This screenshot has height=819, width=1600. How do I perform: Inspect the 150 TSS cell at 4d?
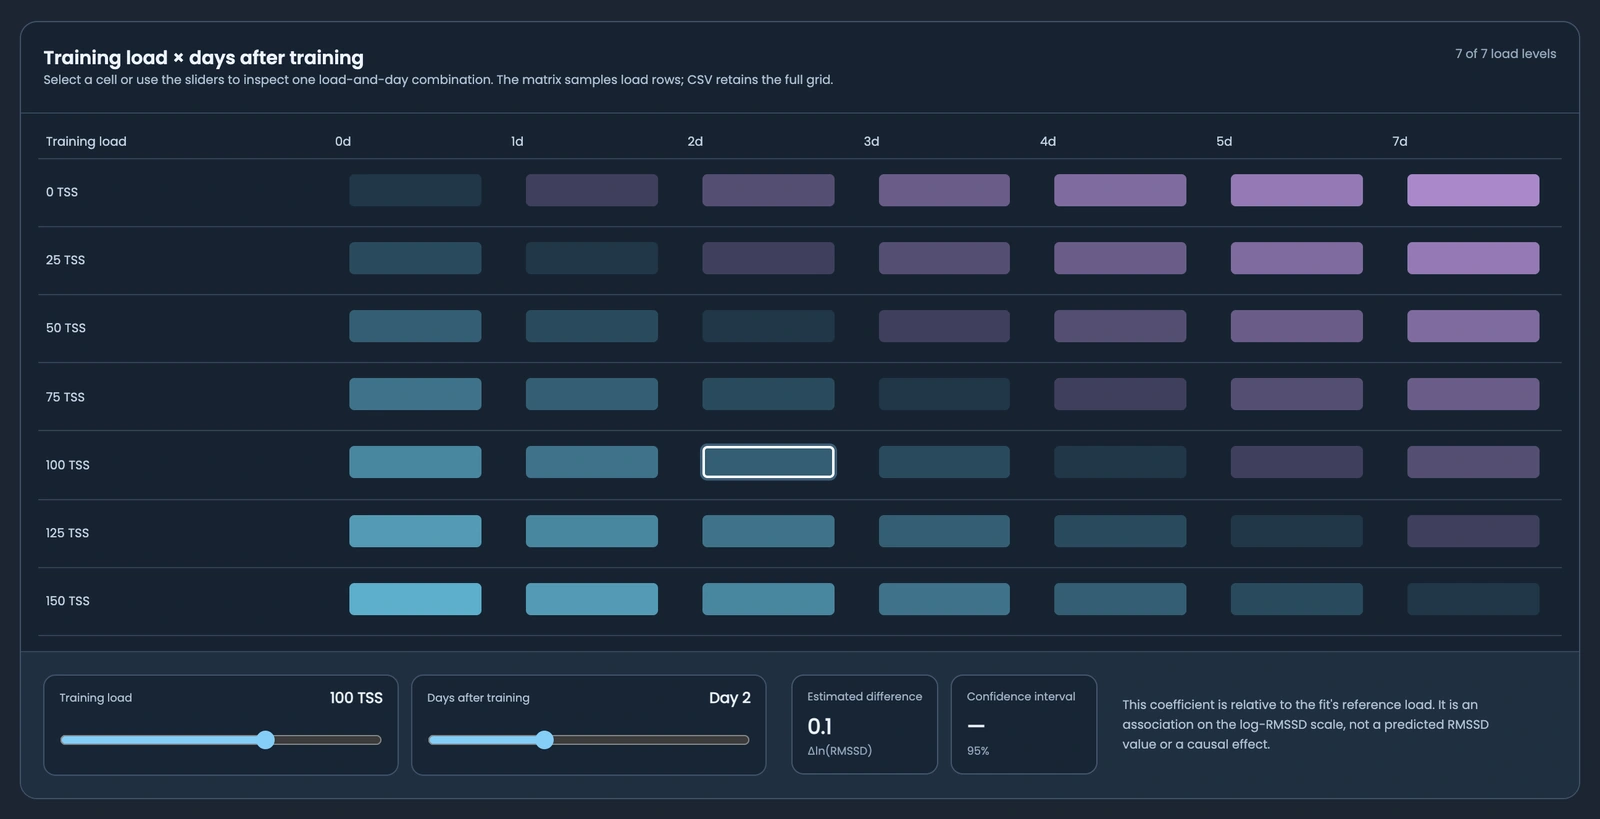(x=1120, y=599)
